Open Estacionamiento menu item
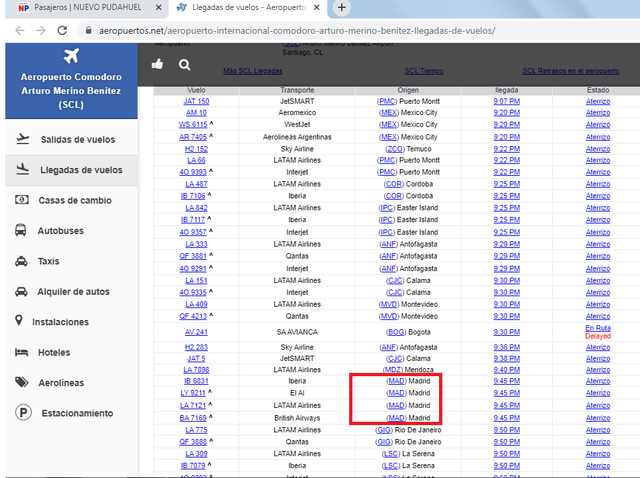 tap(71, 413)
